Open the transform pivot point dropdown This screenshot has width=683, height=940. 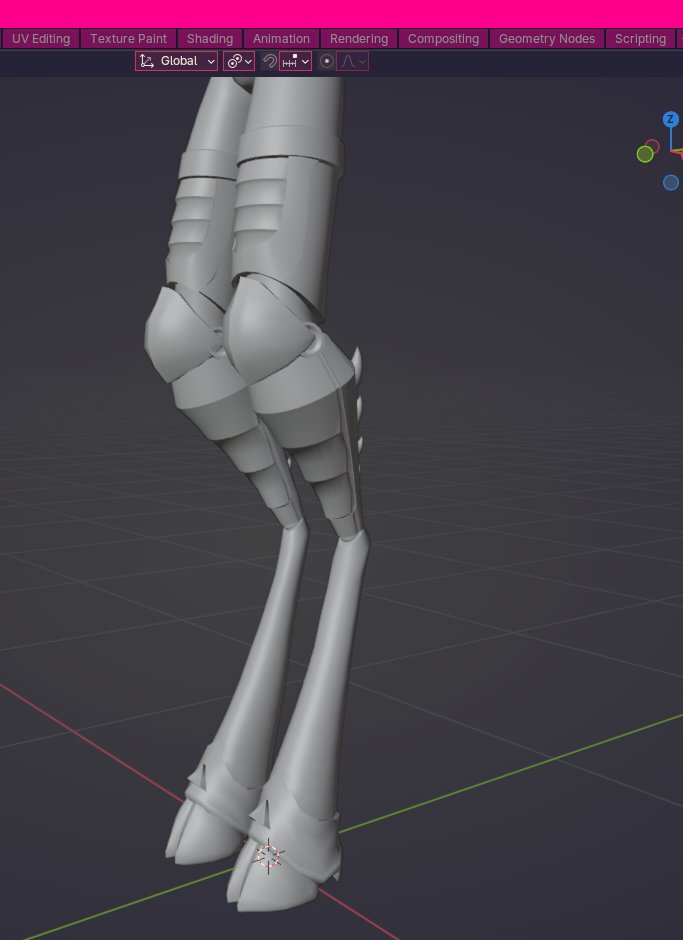(239, 61)
